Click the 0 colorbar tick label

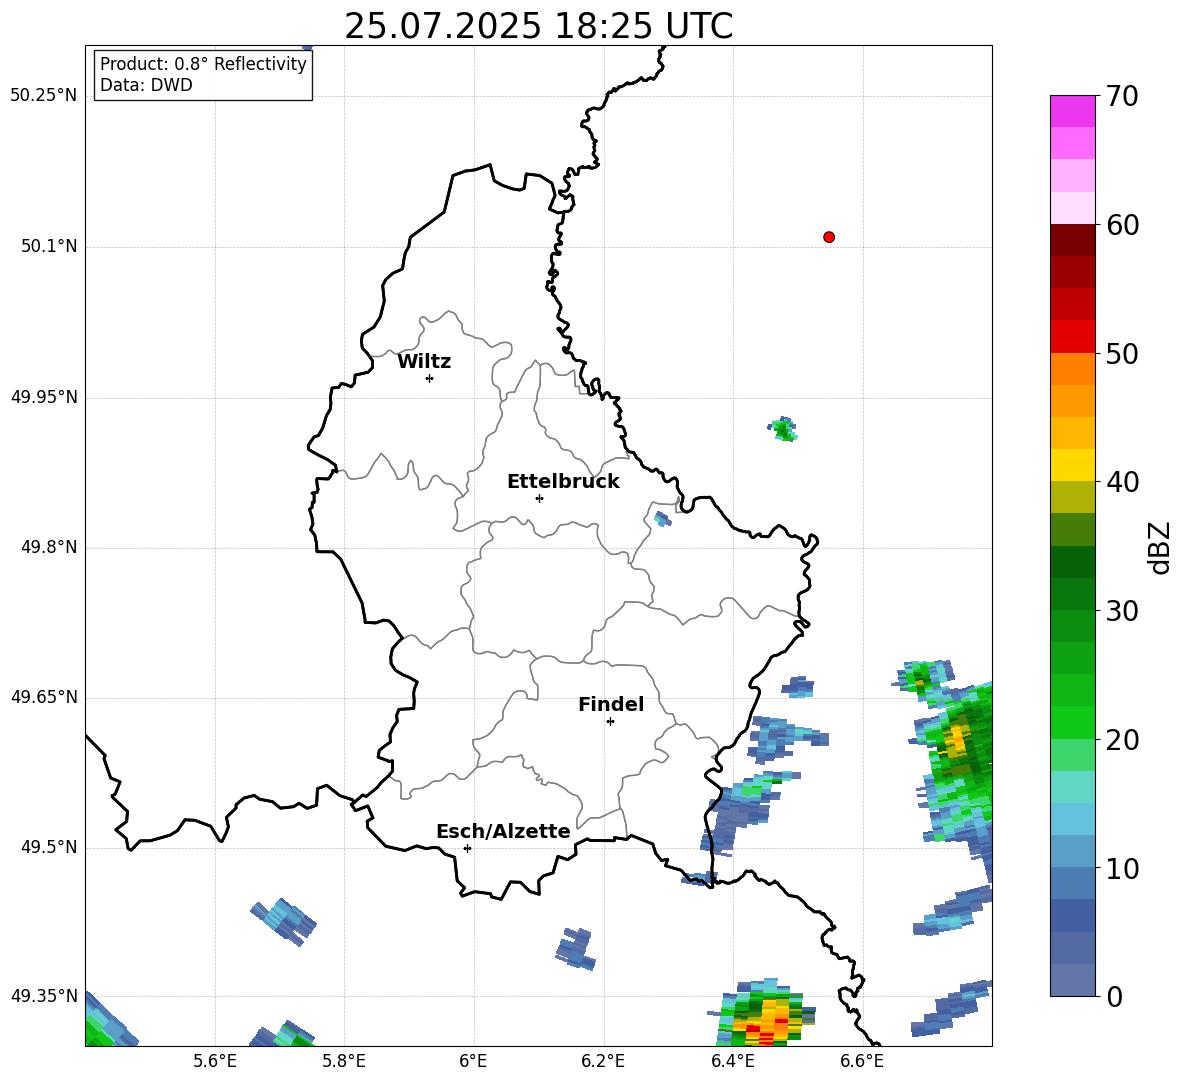[x=1114, y=996]
